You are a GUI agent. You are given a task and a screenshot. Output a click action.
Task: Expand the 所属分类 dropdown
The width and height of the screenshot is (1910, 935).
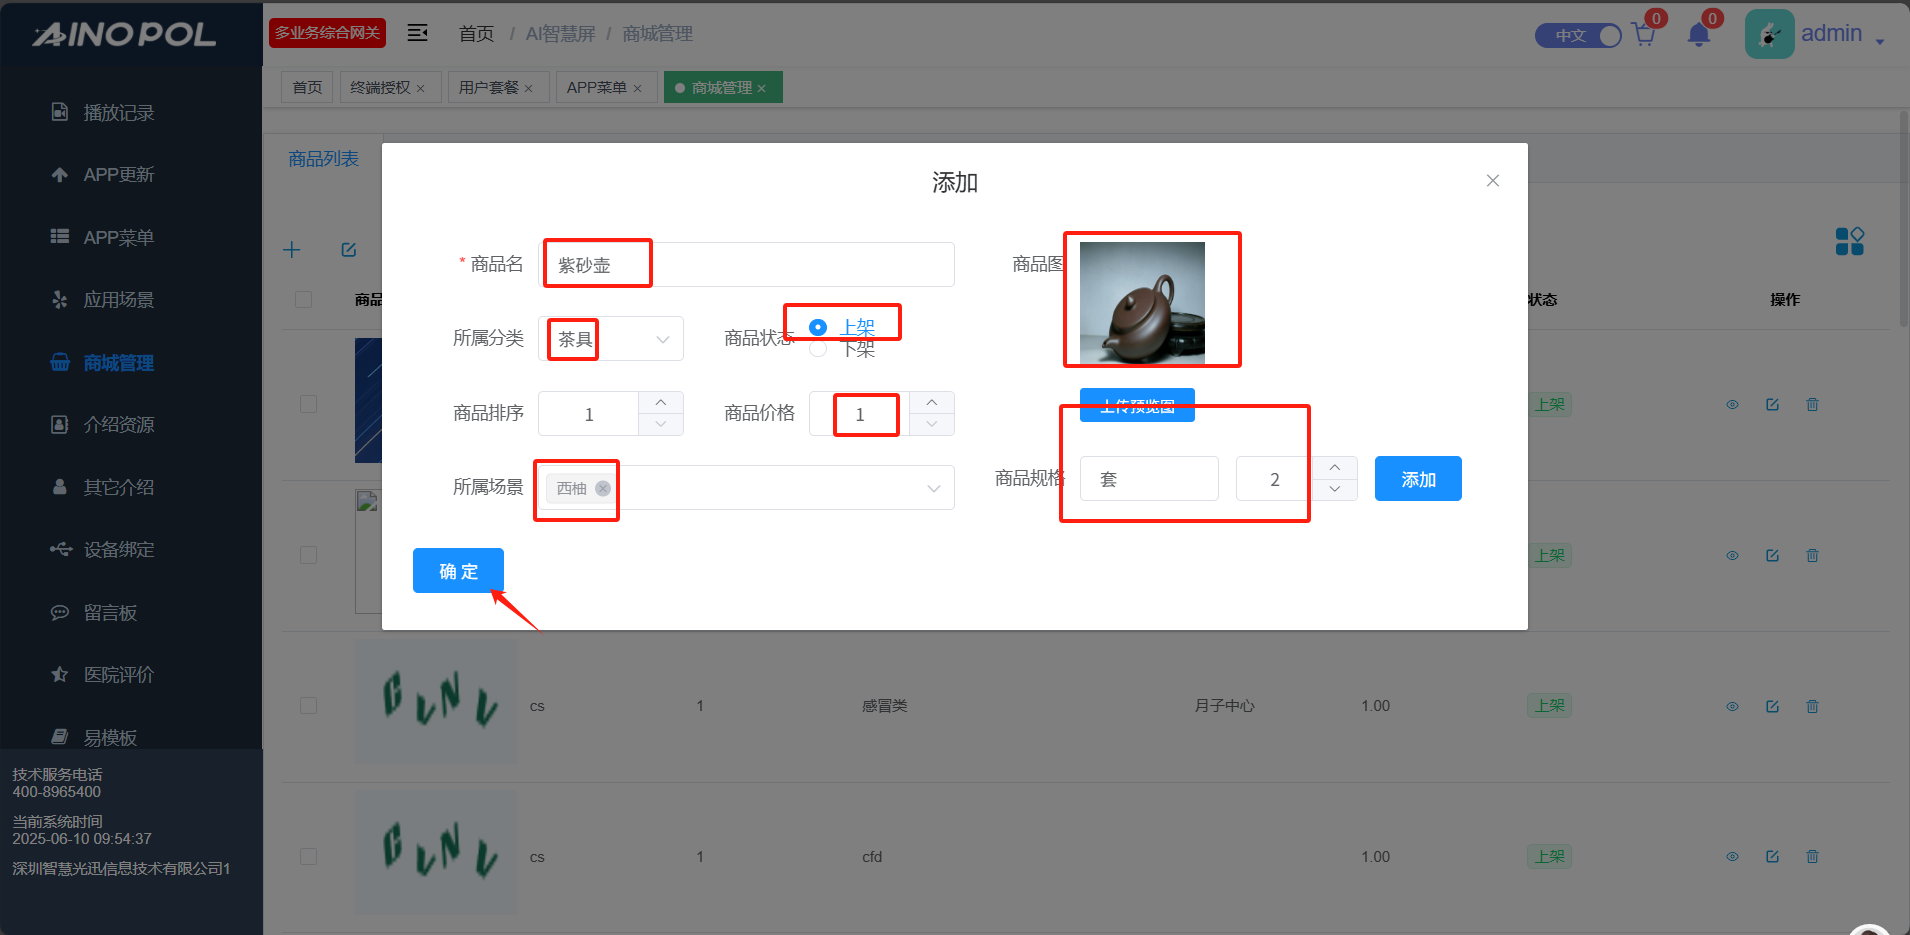[661, 339]
